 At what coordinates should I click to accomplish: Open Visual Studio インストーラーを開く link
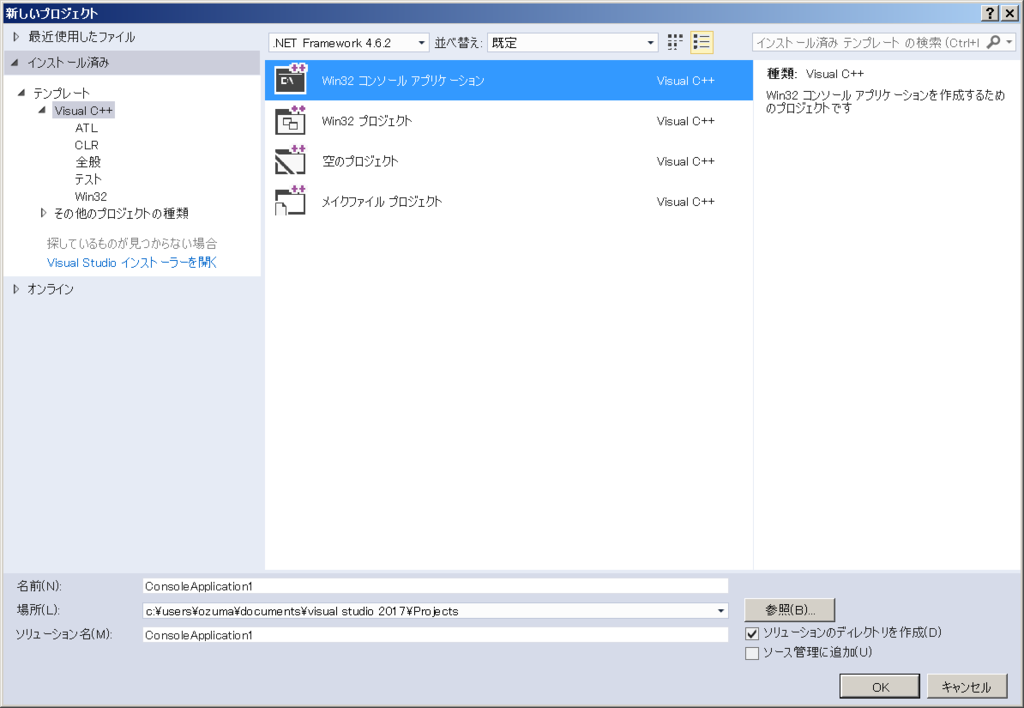(x=132, y=263)
